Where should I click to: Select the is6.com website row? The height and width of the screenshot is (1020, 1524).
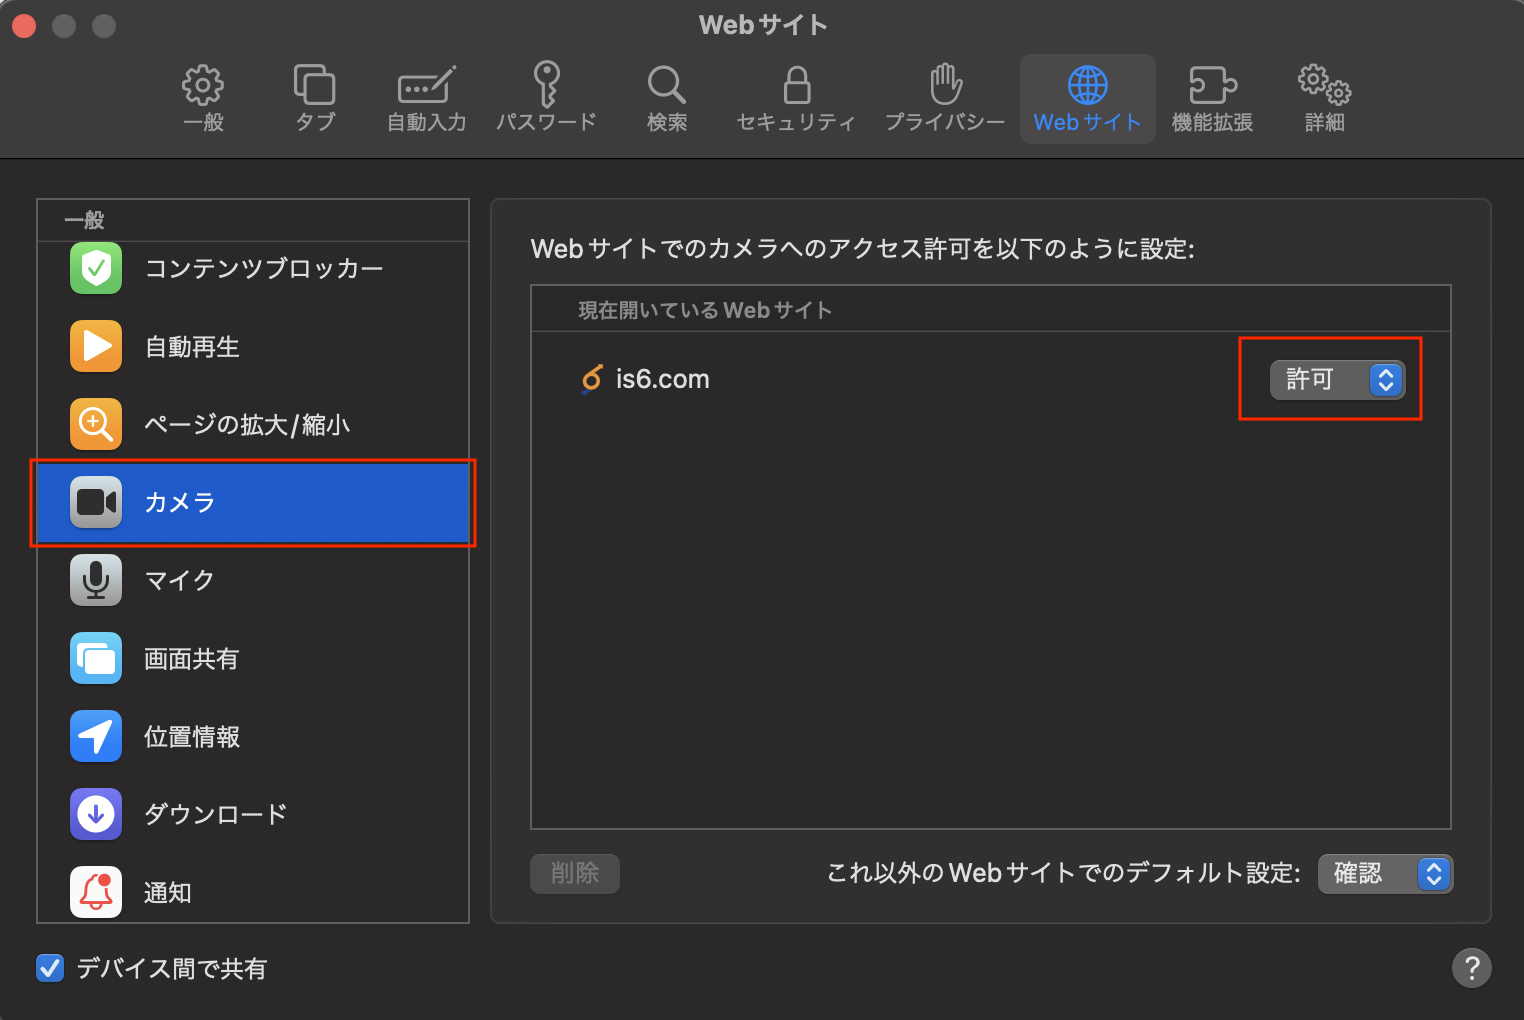pos(990,379)
